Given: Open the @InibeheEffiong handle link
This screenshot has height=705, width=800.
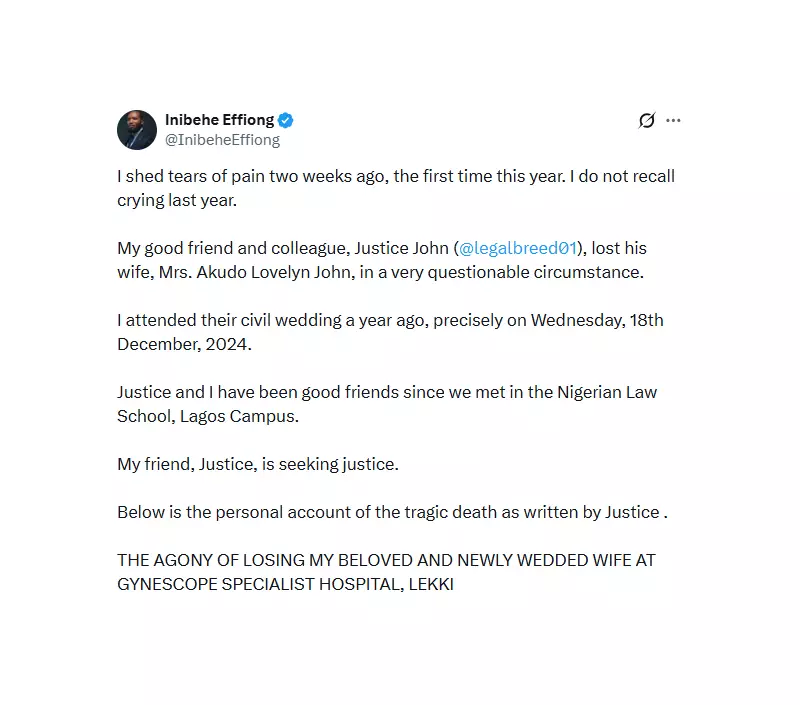Looking at the screenshot, I should tap(222, 140).
